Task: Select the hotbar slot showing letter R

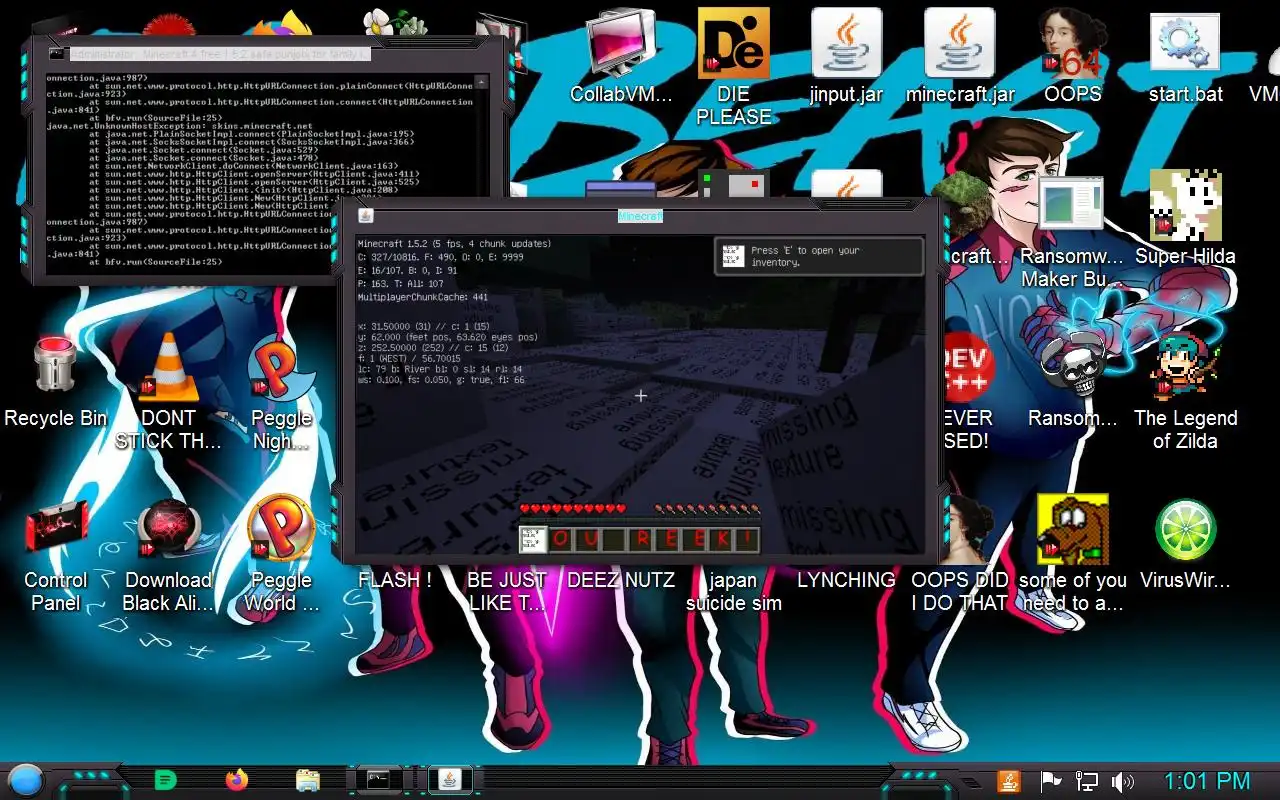Action: tap(640, 540)
